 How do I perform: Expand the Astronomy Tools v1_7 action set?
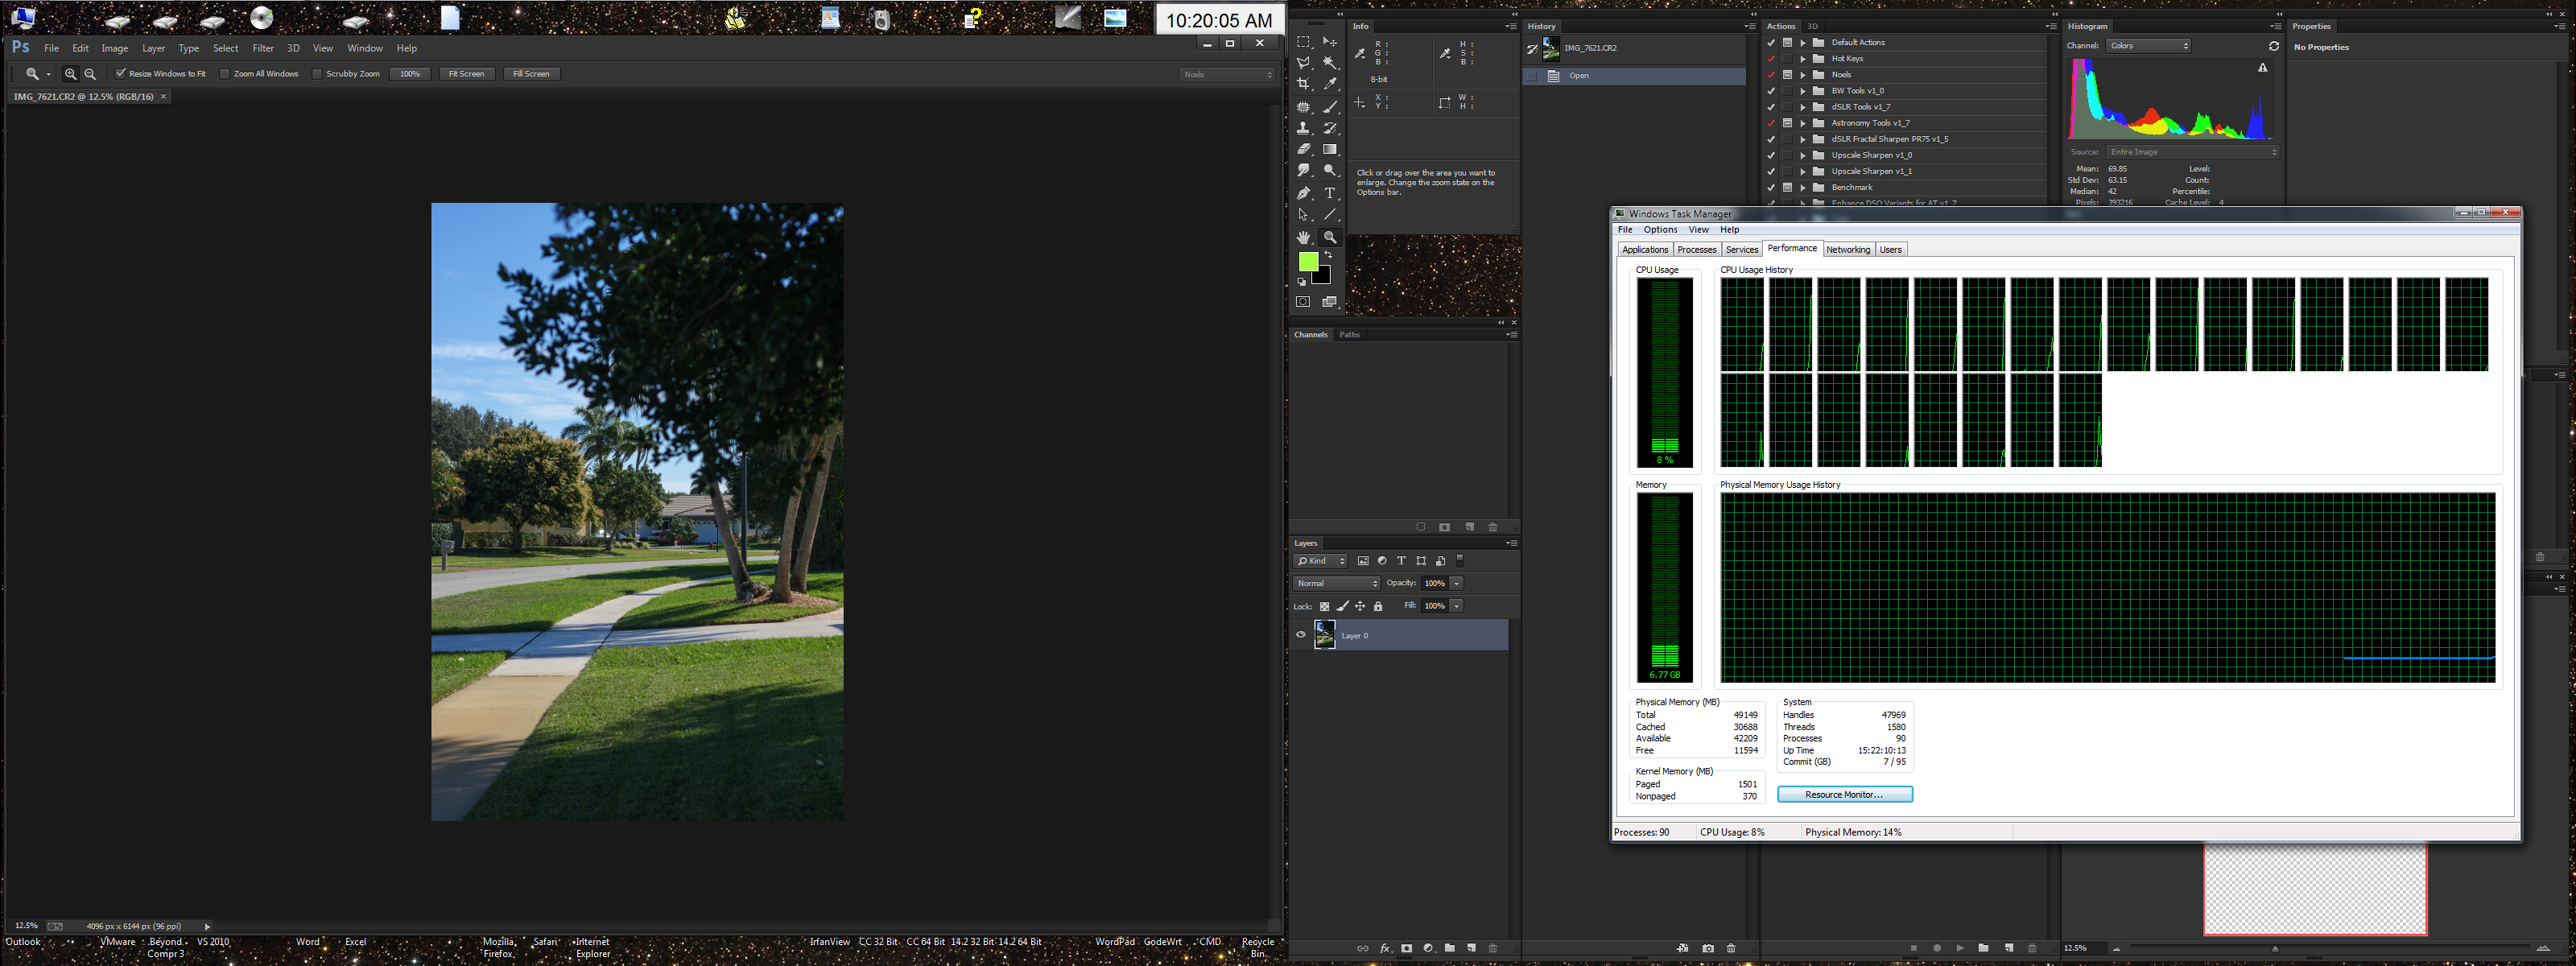1803,123
